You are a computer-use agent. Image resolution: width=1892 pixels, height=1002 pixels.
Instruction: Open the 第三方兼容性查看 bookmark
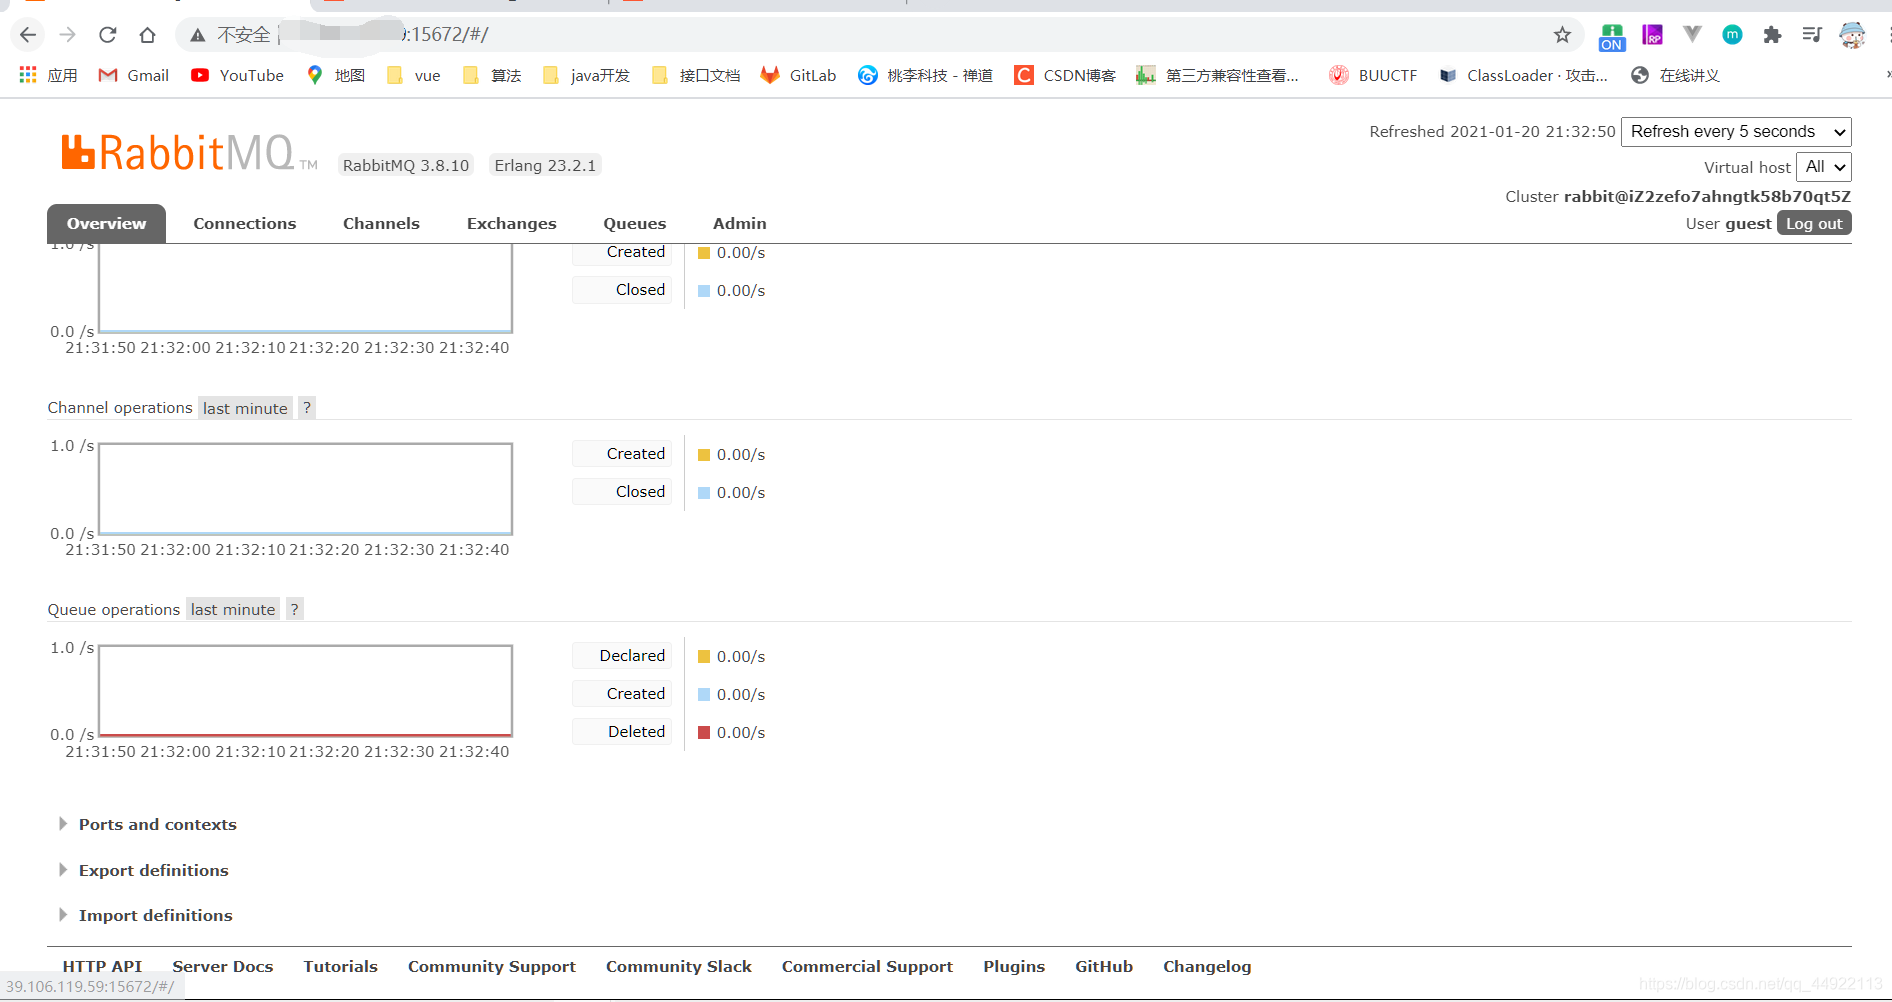1218,75
